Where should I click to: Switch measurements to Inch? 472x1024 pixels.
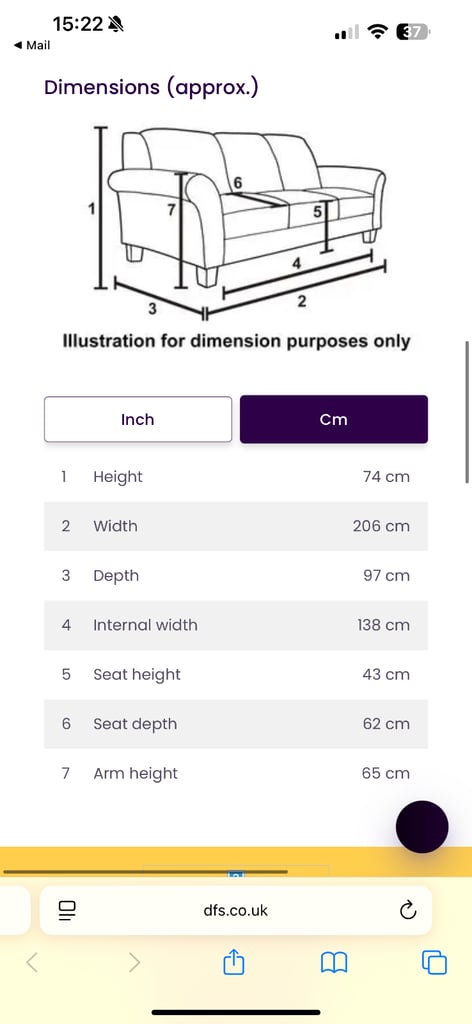tap(138, 419)
